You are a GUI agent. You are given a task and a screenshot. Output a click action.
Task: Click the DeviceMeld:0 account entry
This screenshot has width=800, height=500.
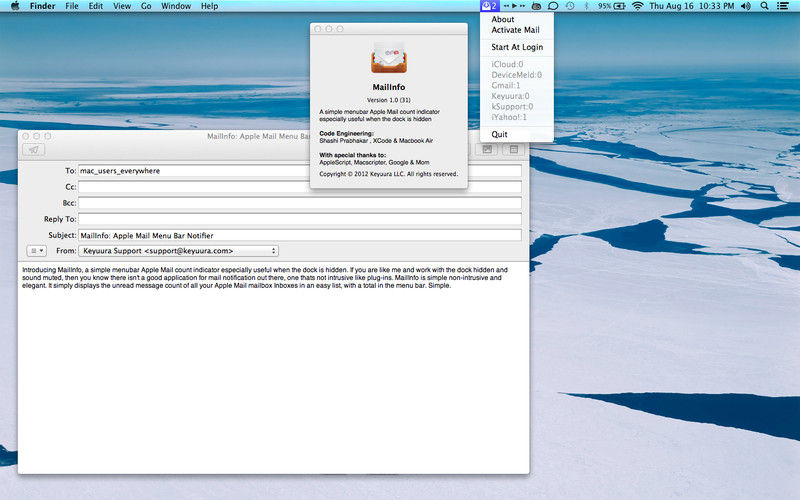(x=517, y=75)
